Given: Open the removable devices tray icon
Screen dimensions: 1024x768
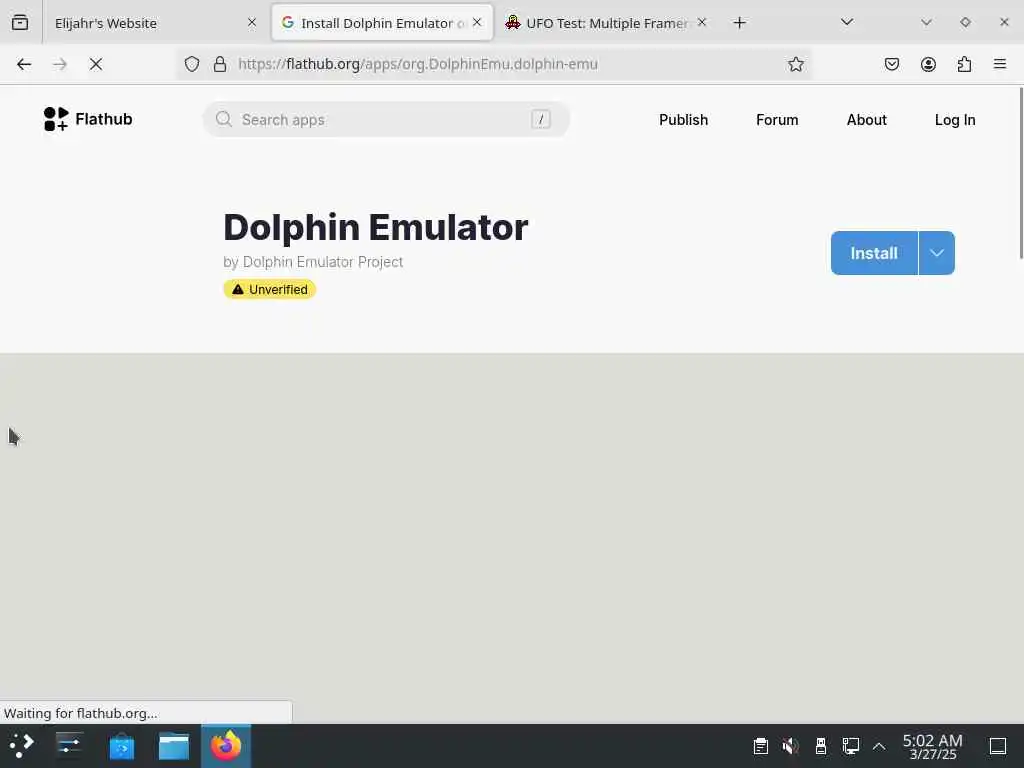Looking at the screenshot, I should pyautogui.click(x=821, y=746).
